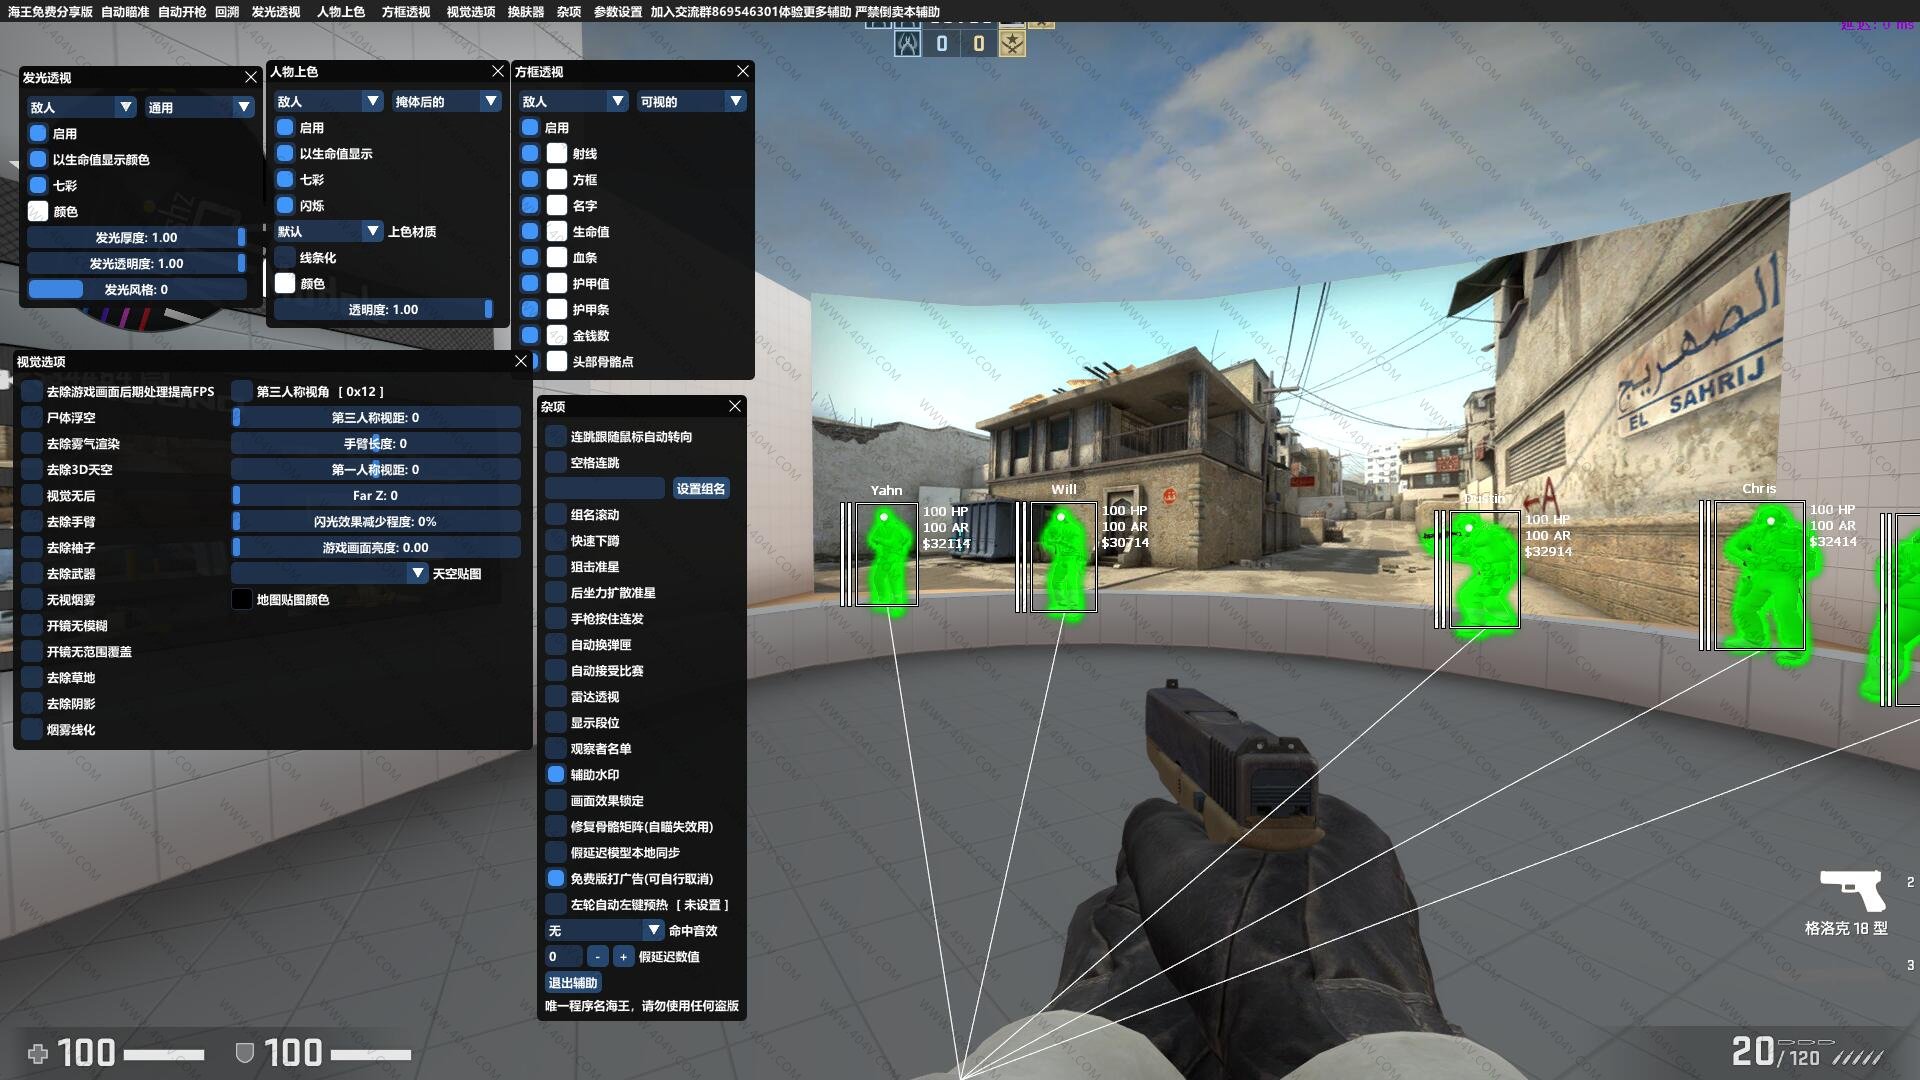Click the armor shield icon in HUD

(x=243, y=1053)
